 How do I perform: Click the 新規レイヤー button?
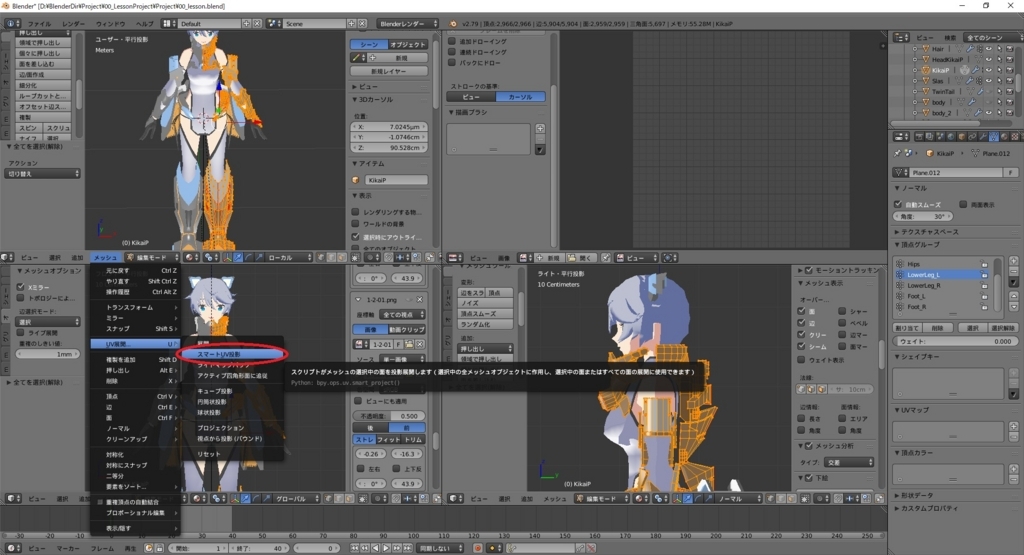[389, 71]
